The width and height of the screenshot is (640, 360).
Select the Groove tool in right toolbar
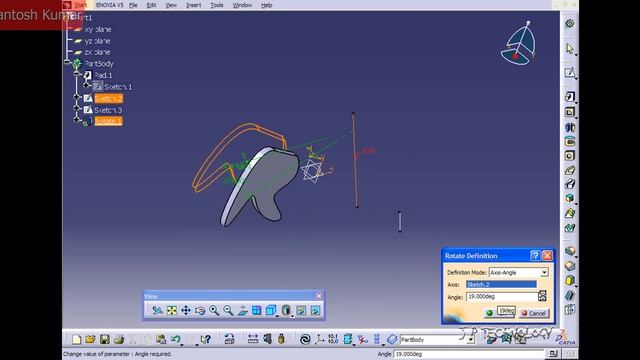tap(570, 142)
